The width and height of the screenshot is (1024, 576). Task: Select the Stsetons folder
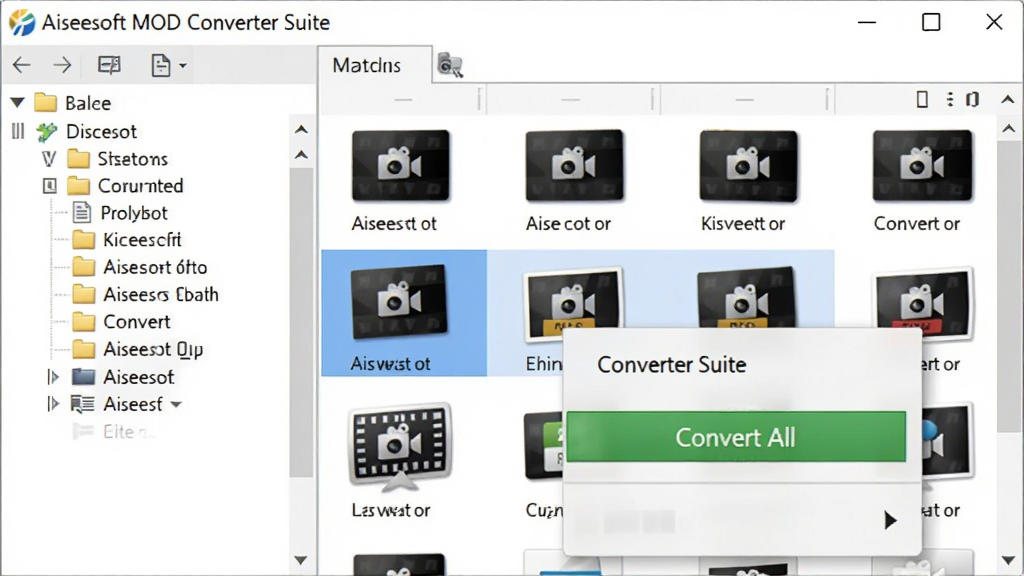click(x=117, y=159)
